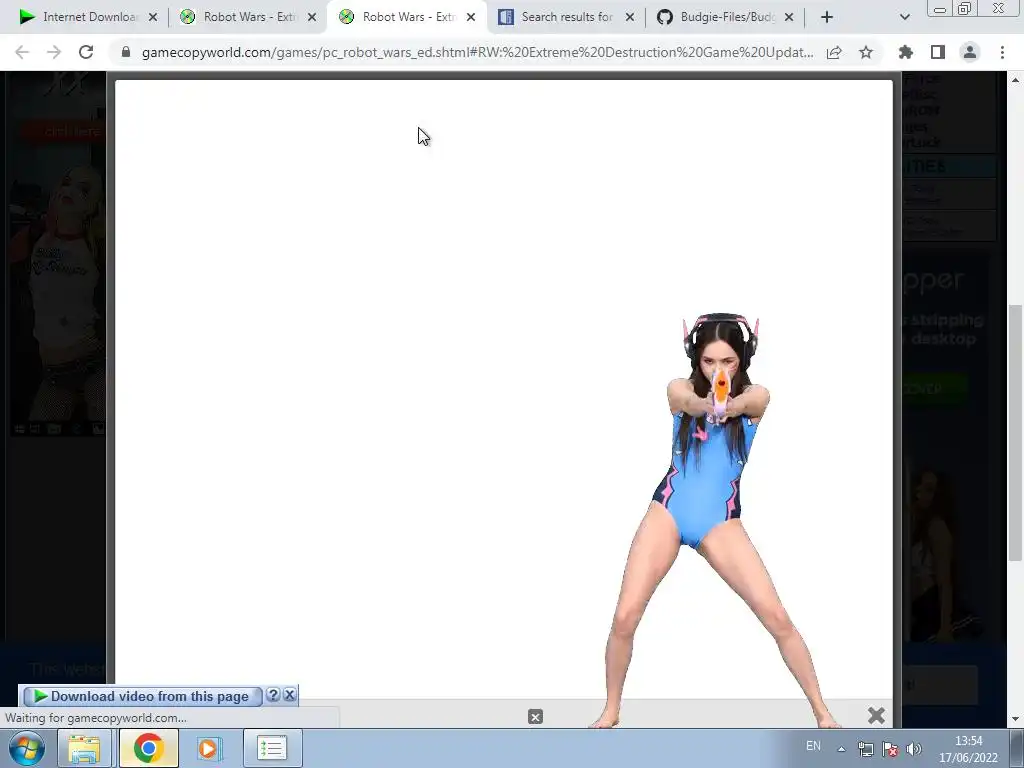The height and width of the screenshot is (768, 1024).
Task: Close the Internet Download tab
Action: pos(153,17)
